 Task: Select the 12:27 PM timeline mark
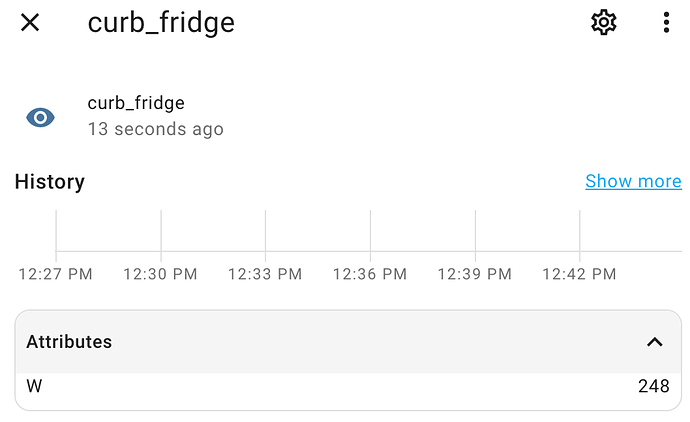click(55, 274)
